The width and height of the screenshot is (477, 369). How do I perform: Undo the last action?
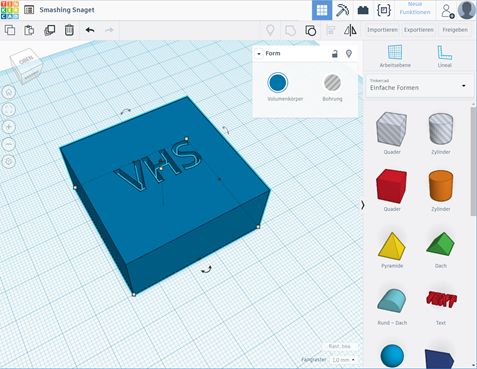click(90, 30)
